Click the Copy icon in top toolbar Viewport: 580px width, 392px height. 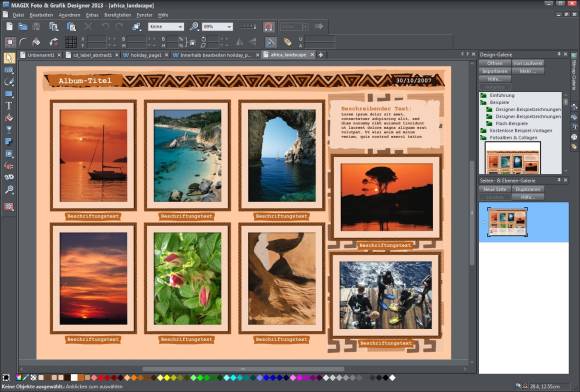click(54, 27)
